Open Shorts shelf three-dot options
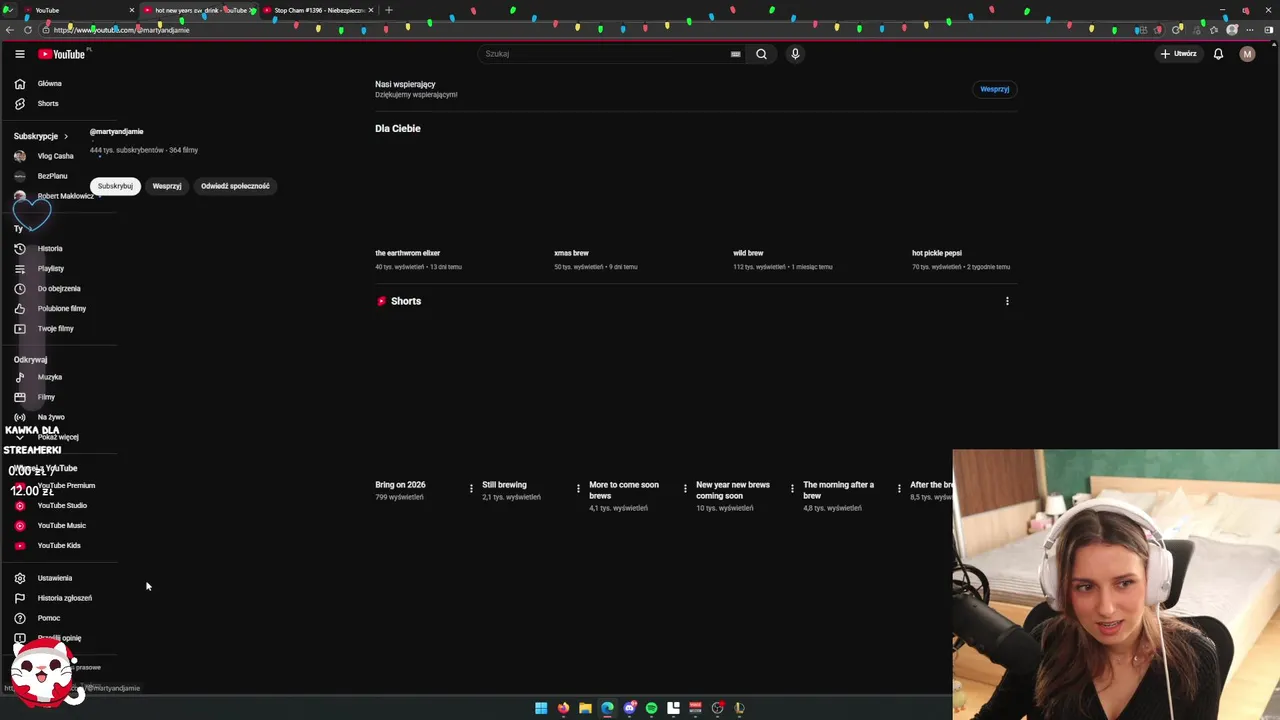 click(1007, 301)
